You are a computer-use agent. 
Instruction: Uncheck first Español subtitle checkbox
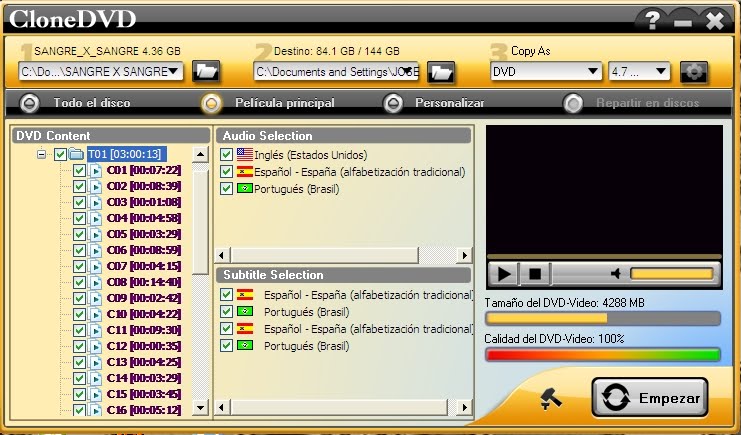pyautogui.click(x=226, y=295)
